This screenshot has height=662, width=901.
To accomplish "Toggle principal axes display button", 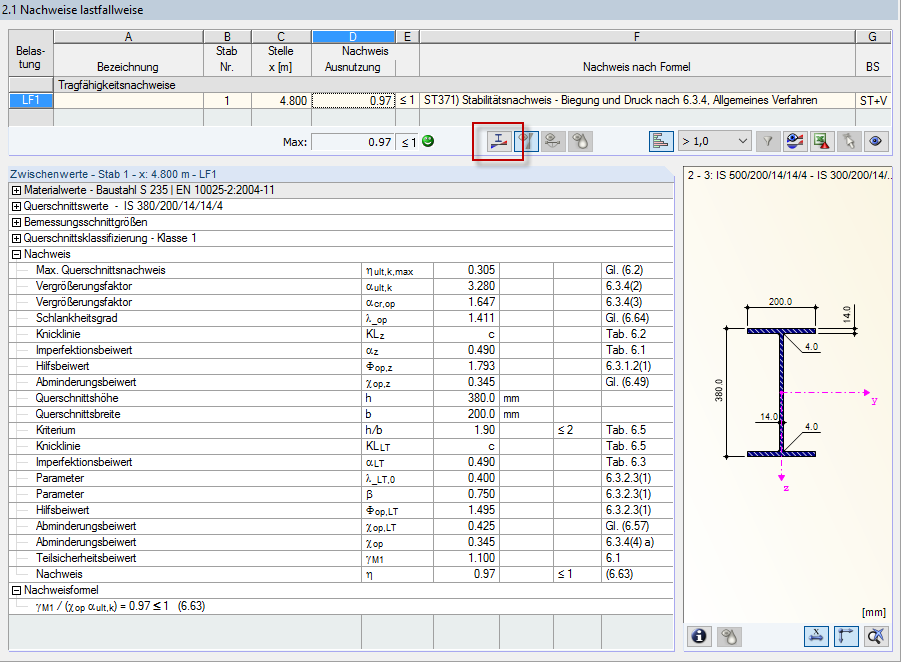I will coord(847,635).
